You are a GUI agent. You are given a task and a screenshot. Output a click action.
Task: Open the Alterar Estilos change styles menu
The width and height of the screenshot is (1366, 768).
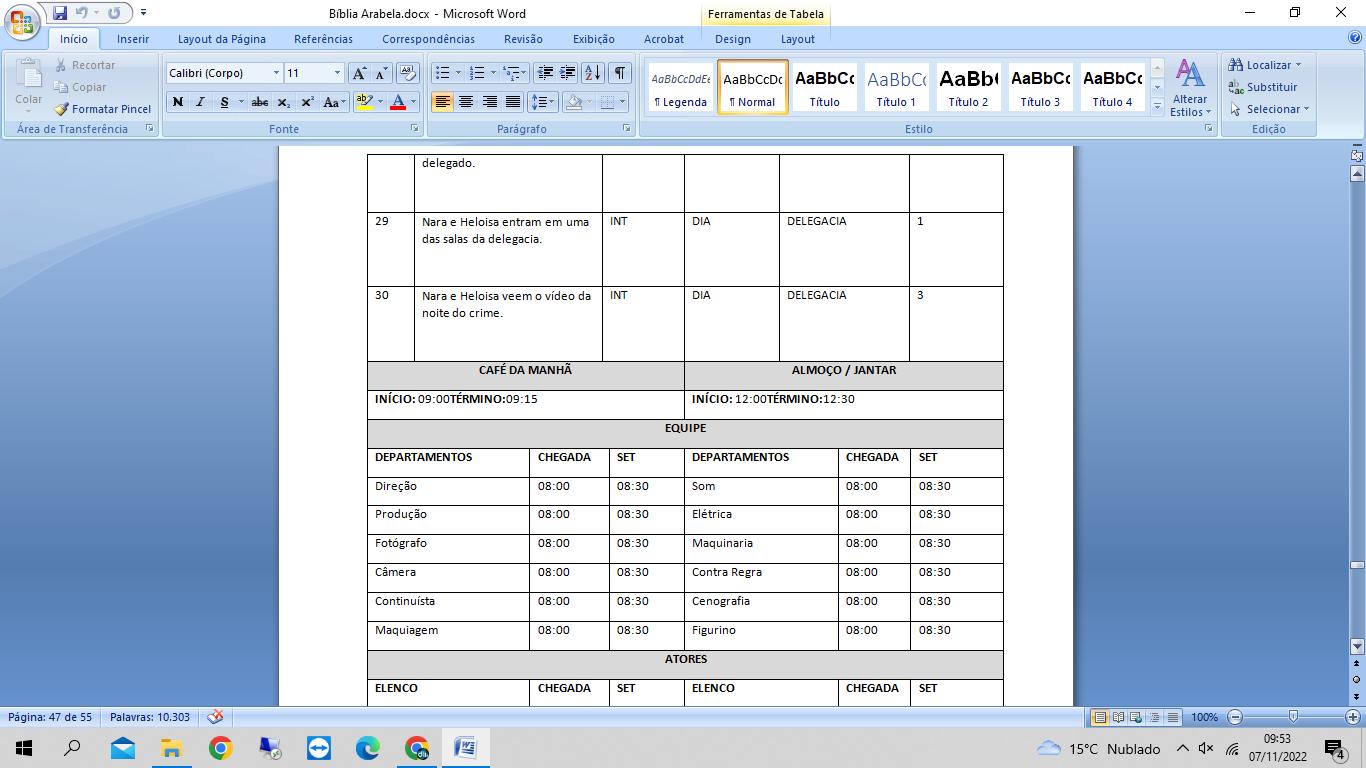coord(1190,88)
